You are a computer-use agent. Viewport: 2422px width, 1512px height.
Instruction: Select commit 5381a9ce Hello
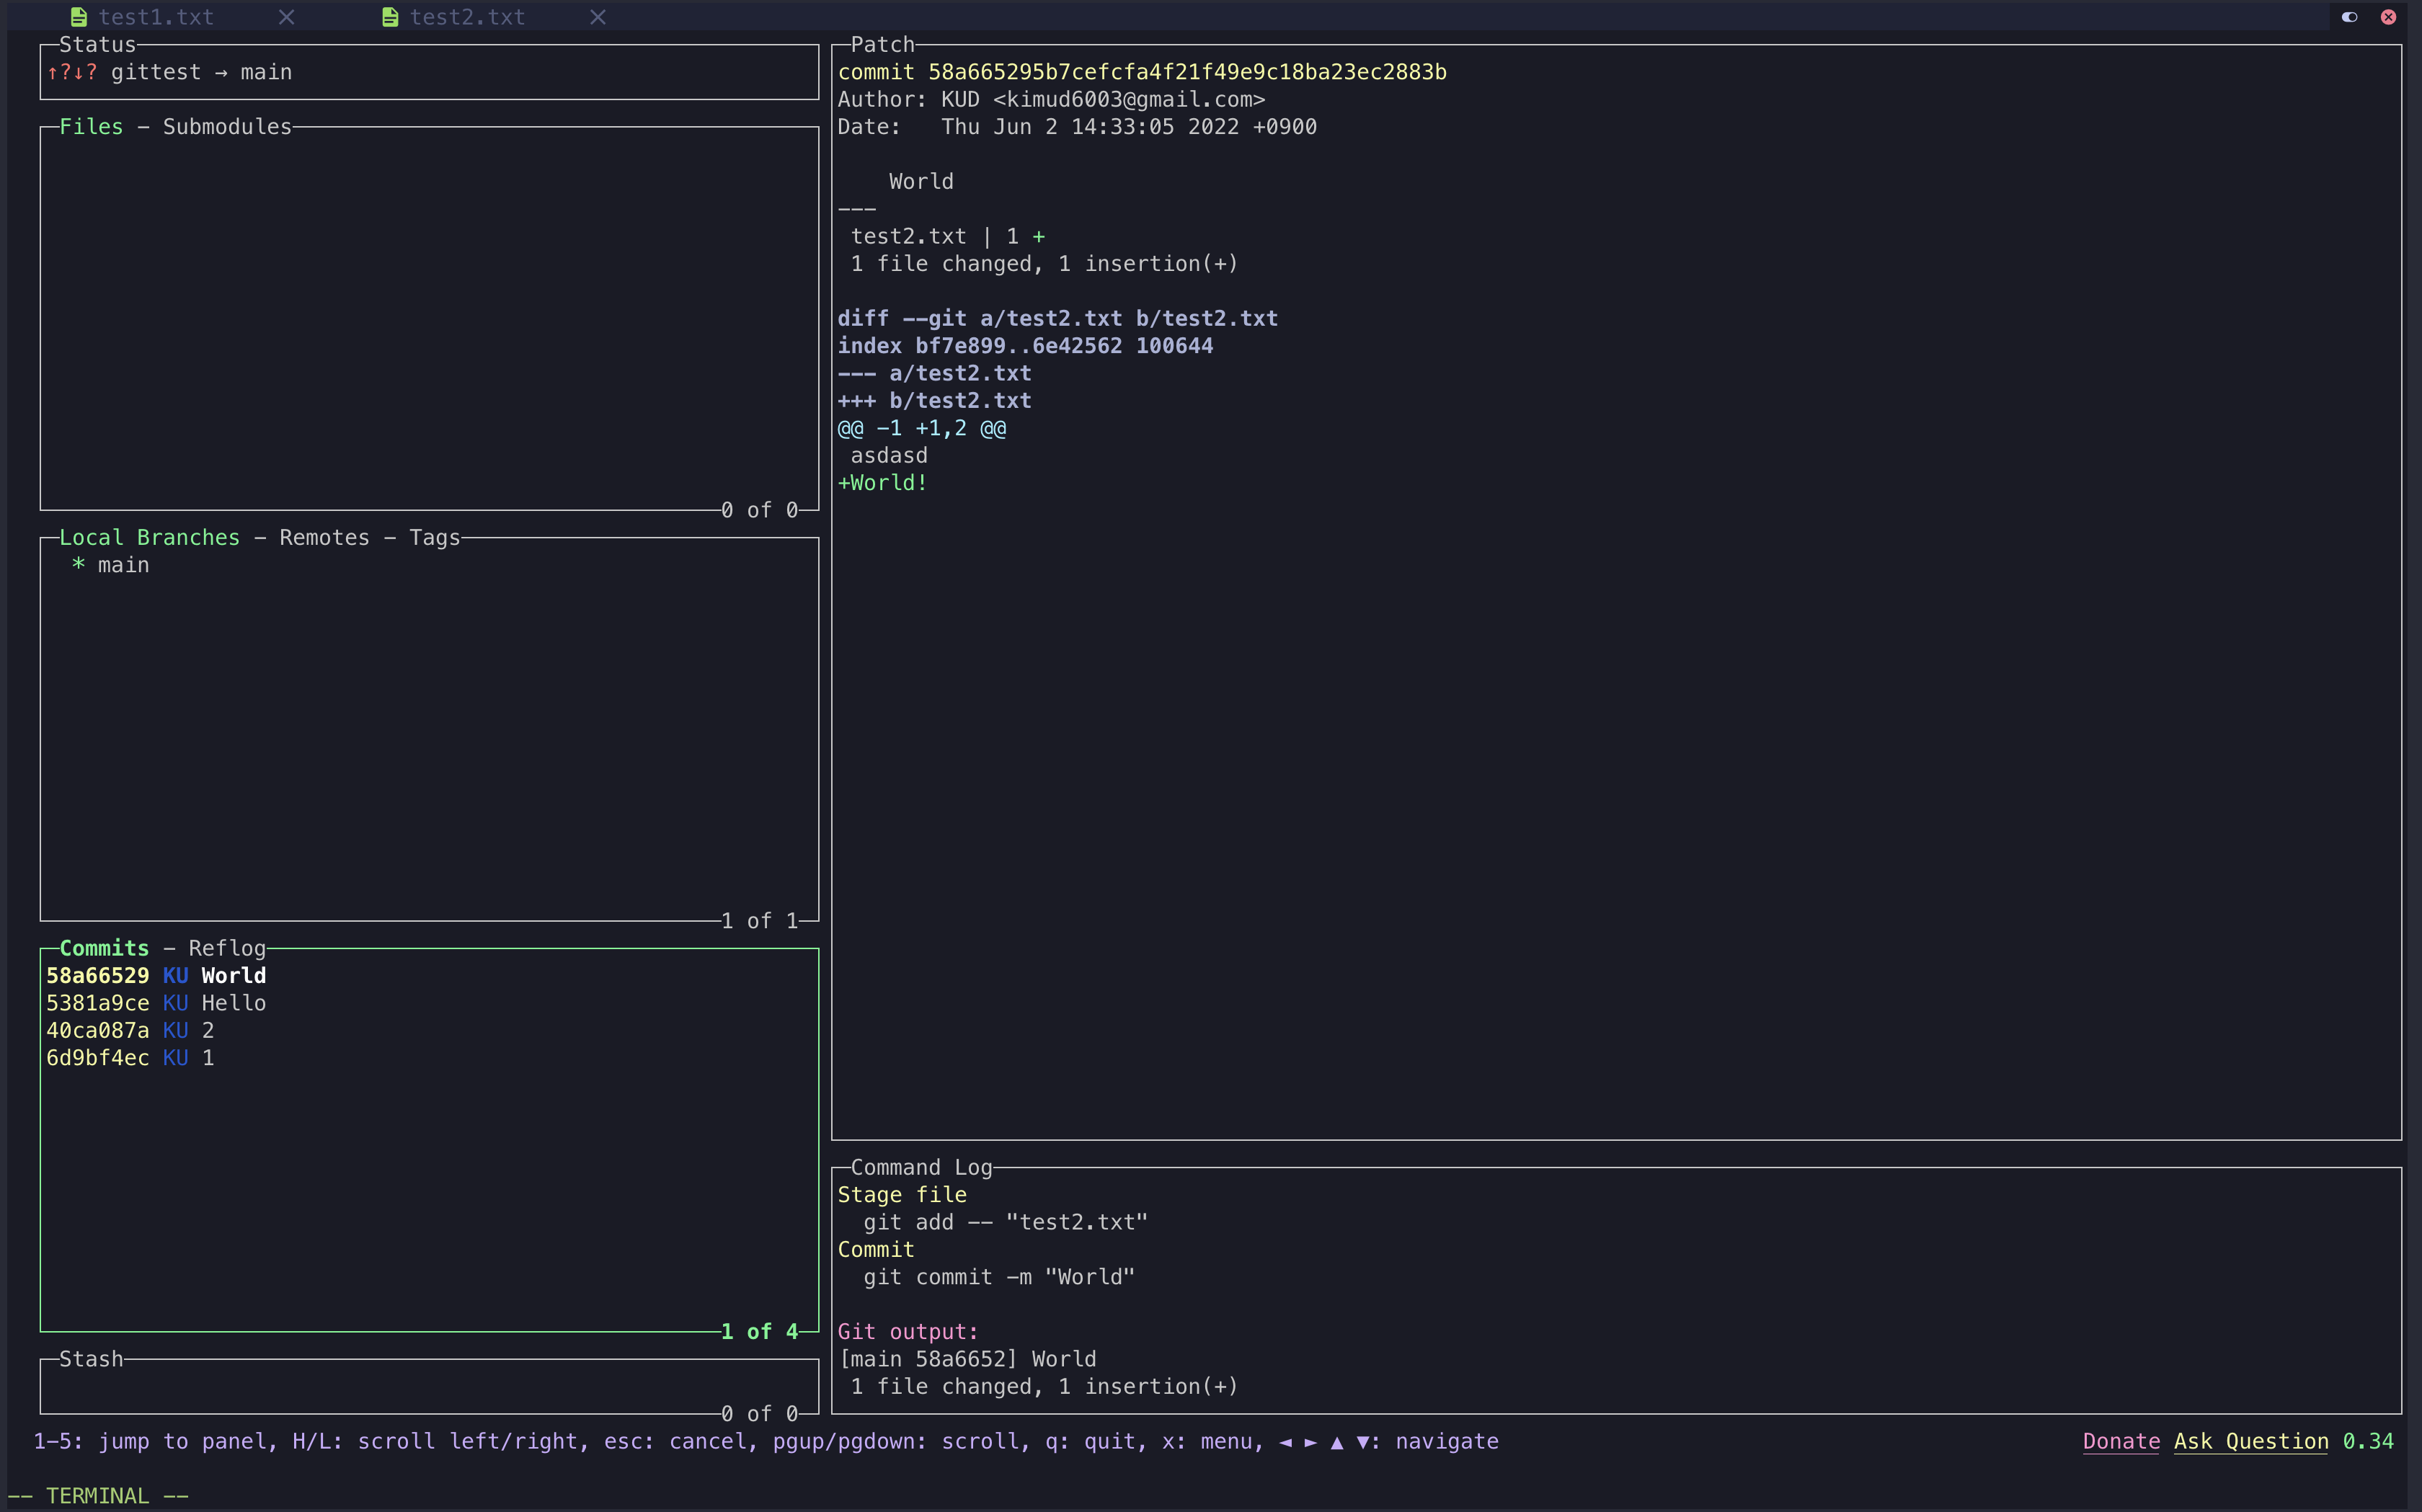(156, 1003)
